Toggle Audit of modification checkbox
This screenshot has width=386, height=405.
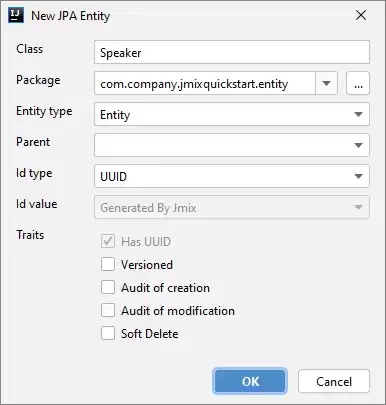[x=108, y=310]
